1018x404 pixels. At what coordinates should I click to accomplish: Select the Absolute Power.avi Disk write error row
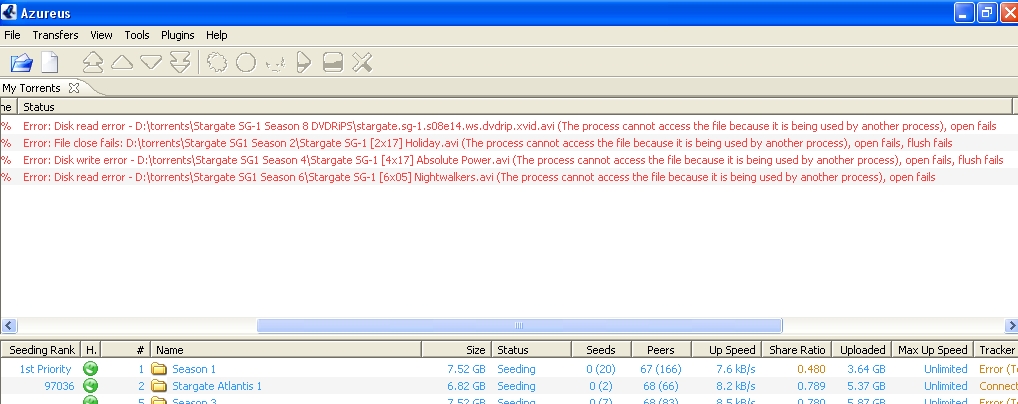click(x=509, y=160)
